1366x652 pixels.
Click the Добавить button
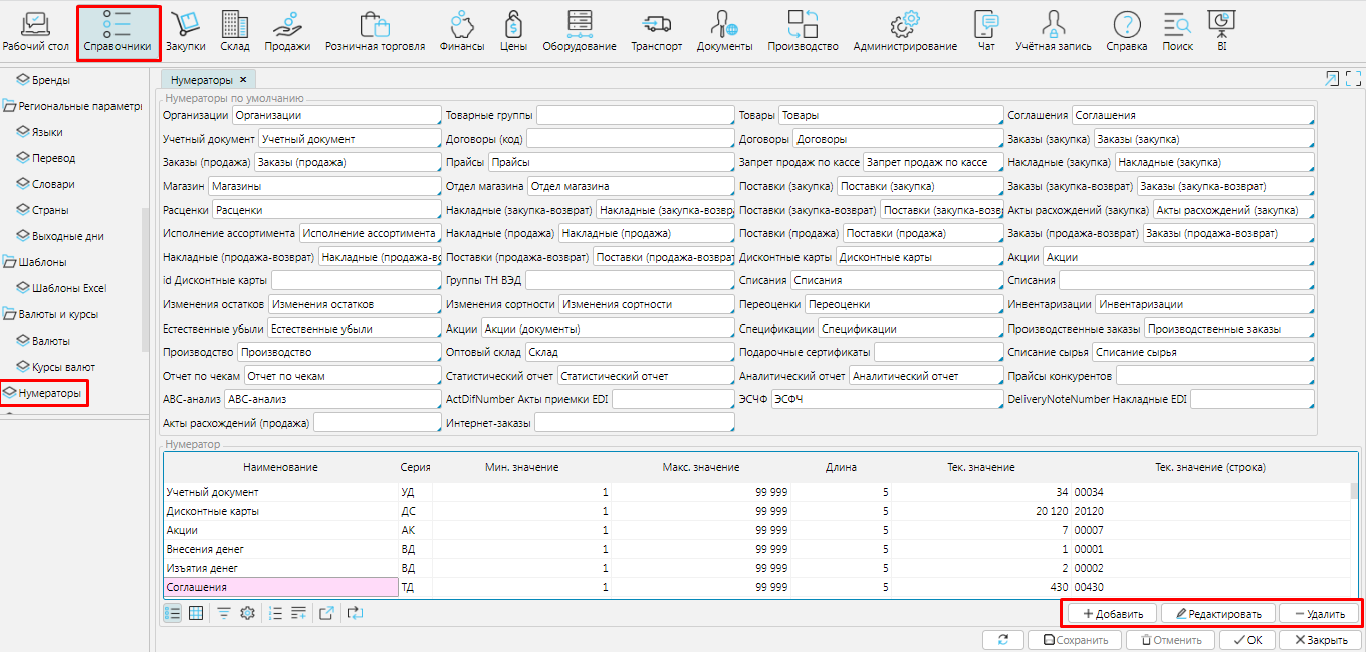coord(1112,613)
